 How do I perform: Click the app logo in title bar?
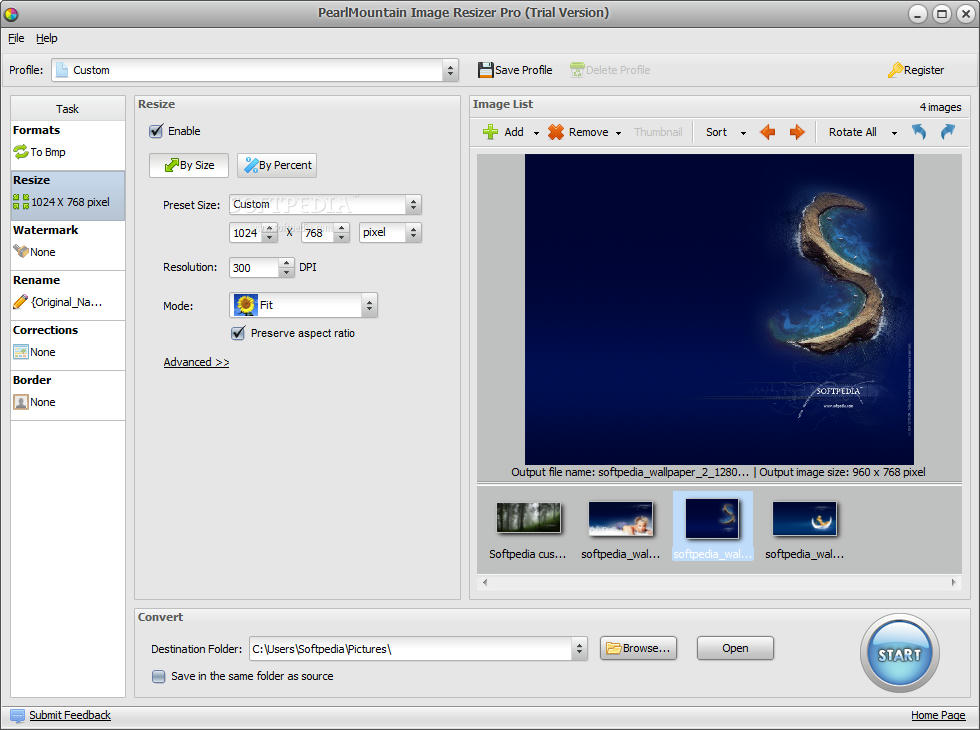coord(11,13)
